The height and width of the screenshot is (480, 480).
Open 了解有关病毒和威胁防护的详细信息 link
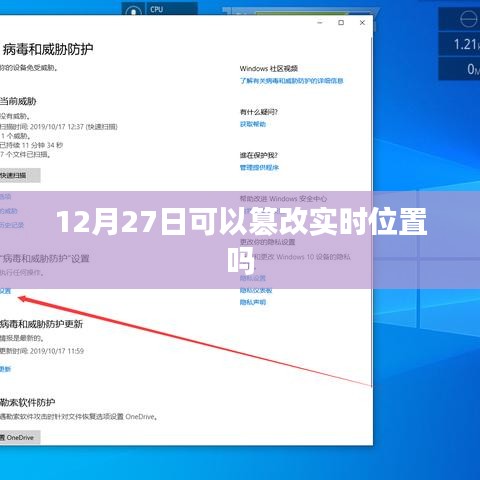(x=291, y=81)
